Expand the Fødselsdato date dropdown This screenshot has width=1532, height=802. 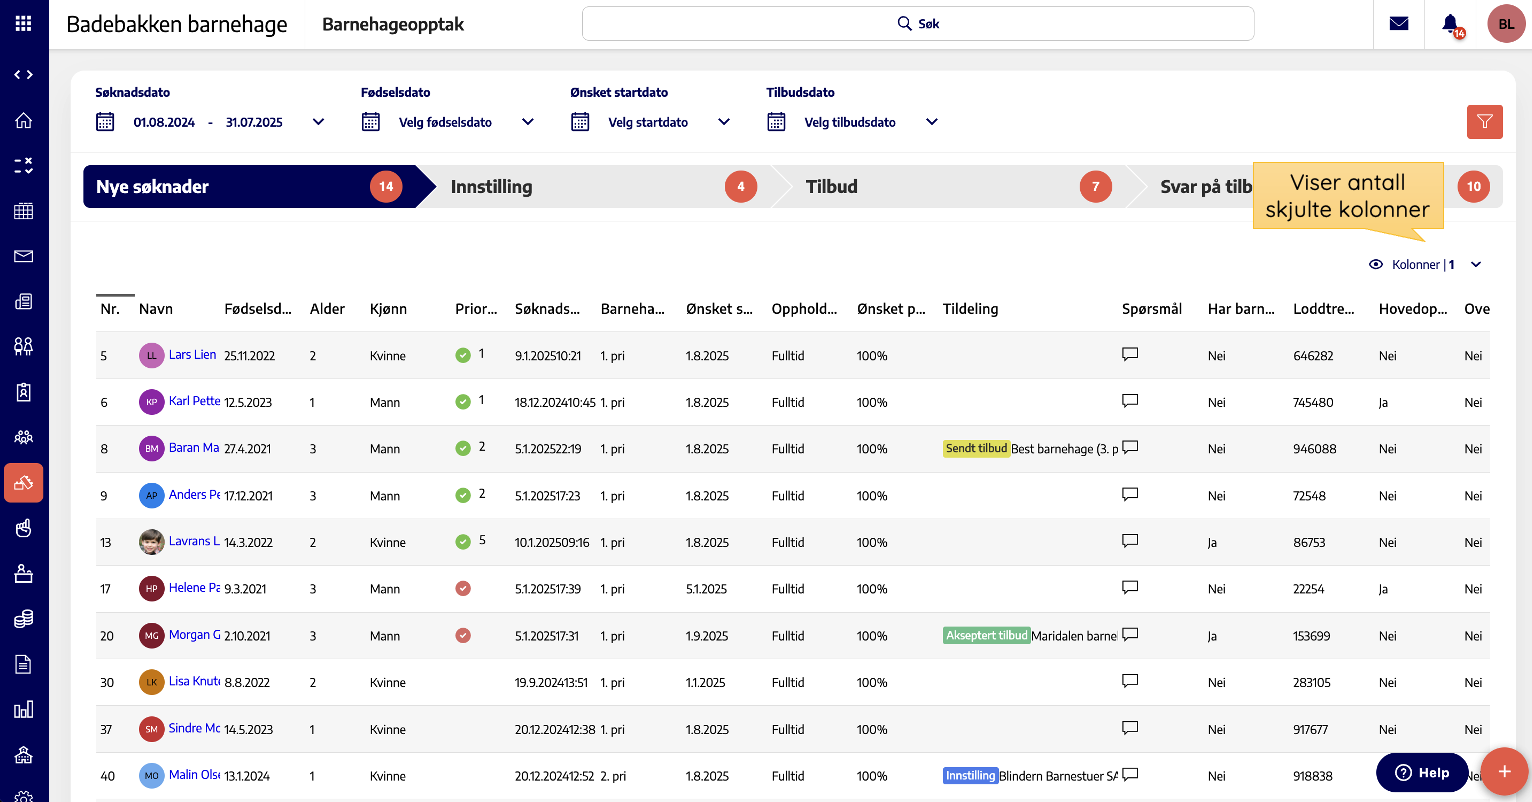pyautogui.click(x=528, y=122)
